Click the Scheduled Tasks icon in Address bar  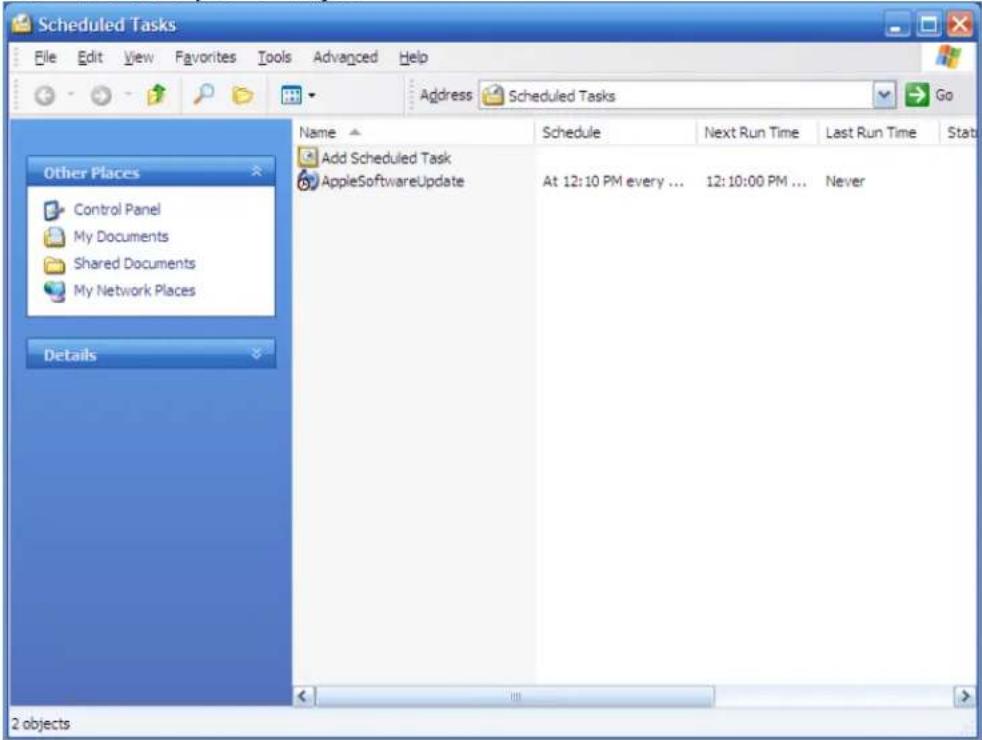tap(494, 95)
